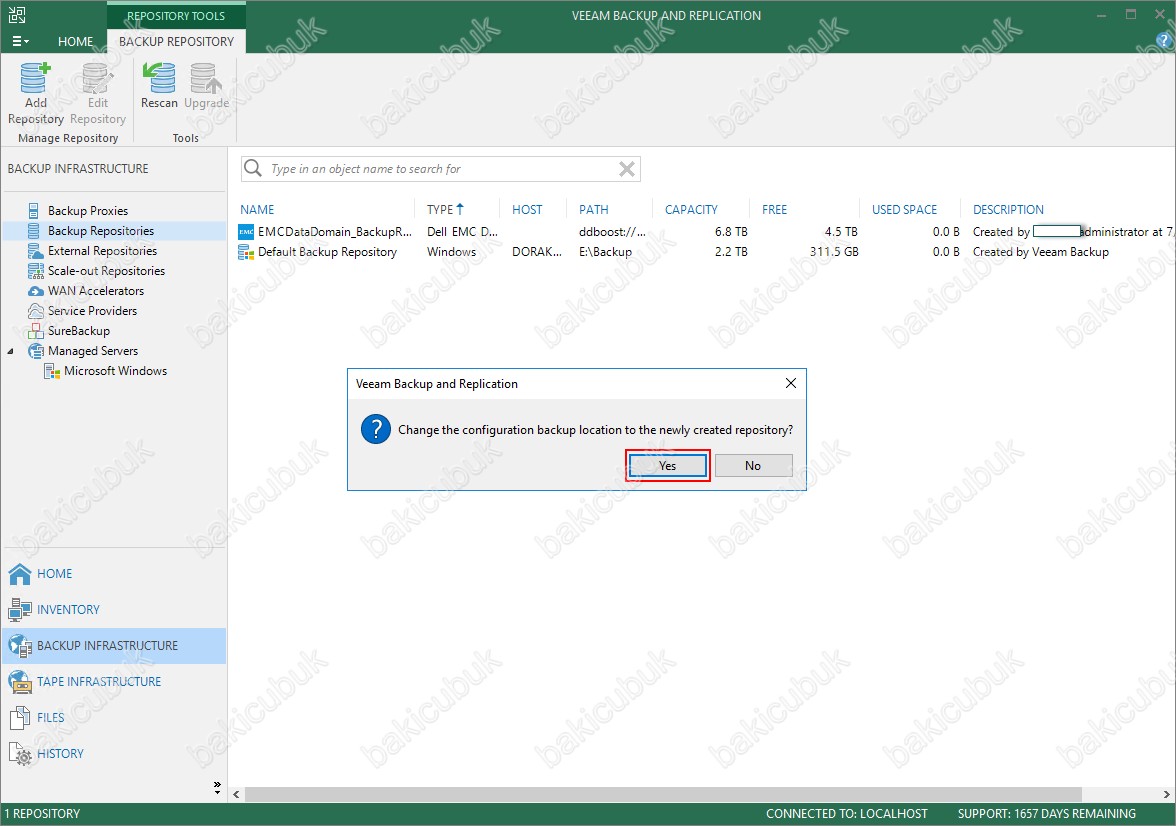
Task: Open the FILES navigation pane
Action: click(x=112, y=718)
